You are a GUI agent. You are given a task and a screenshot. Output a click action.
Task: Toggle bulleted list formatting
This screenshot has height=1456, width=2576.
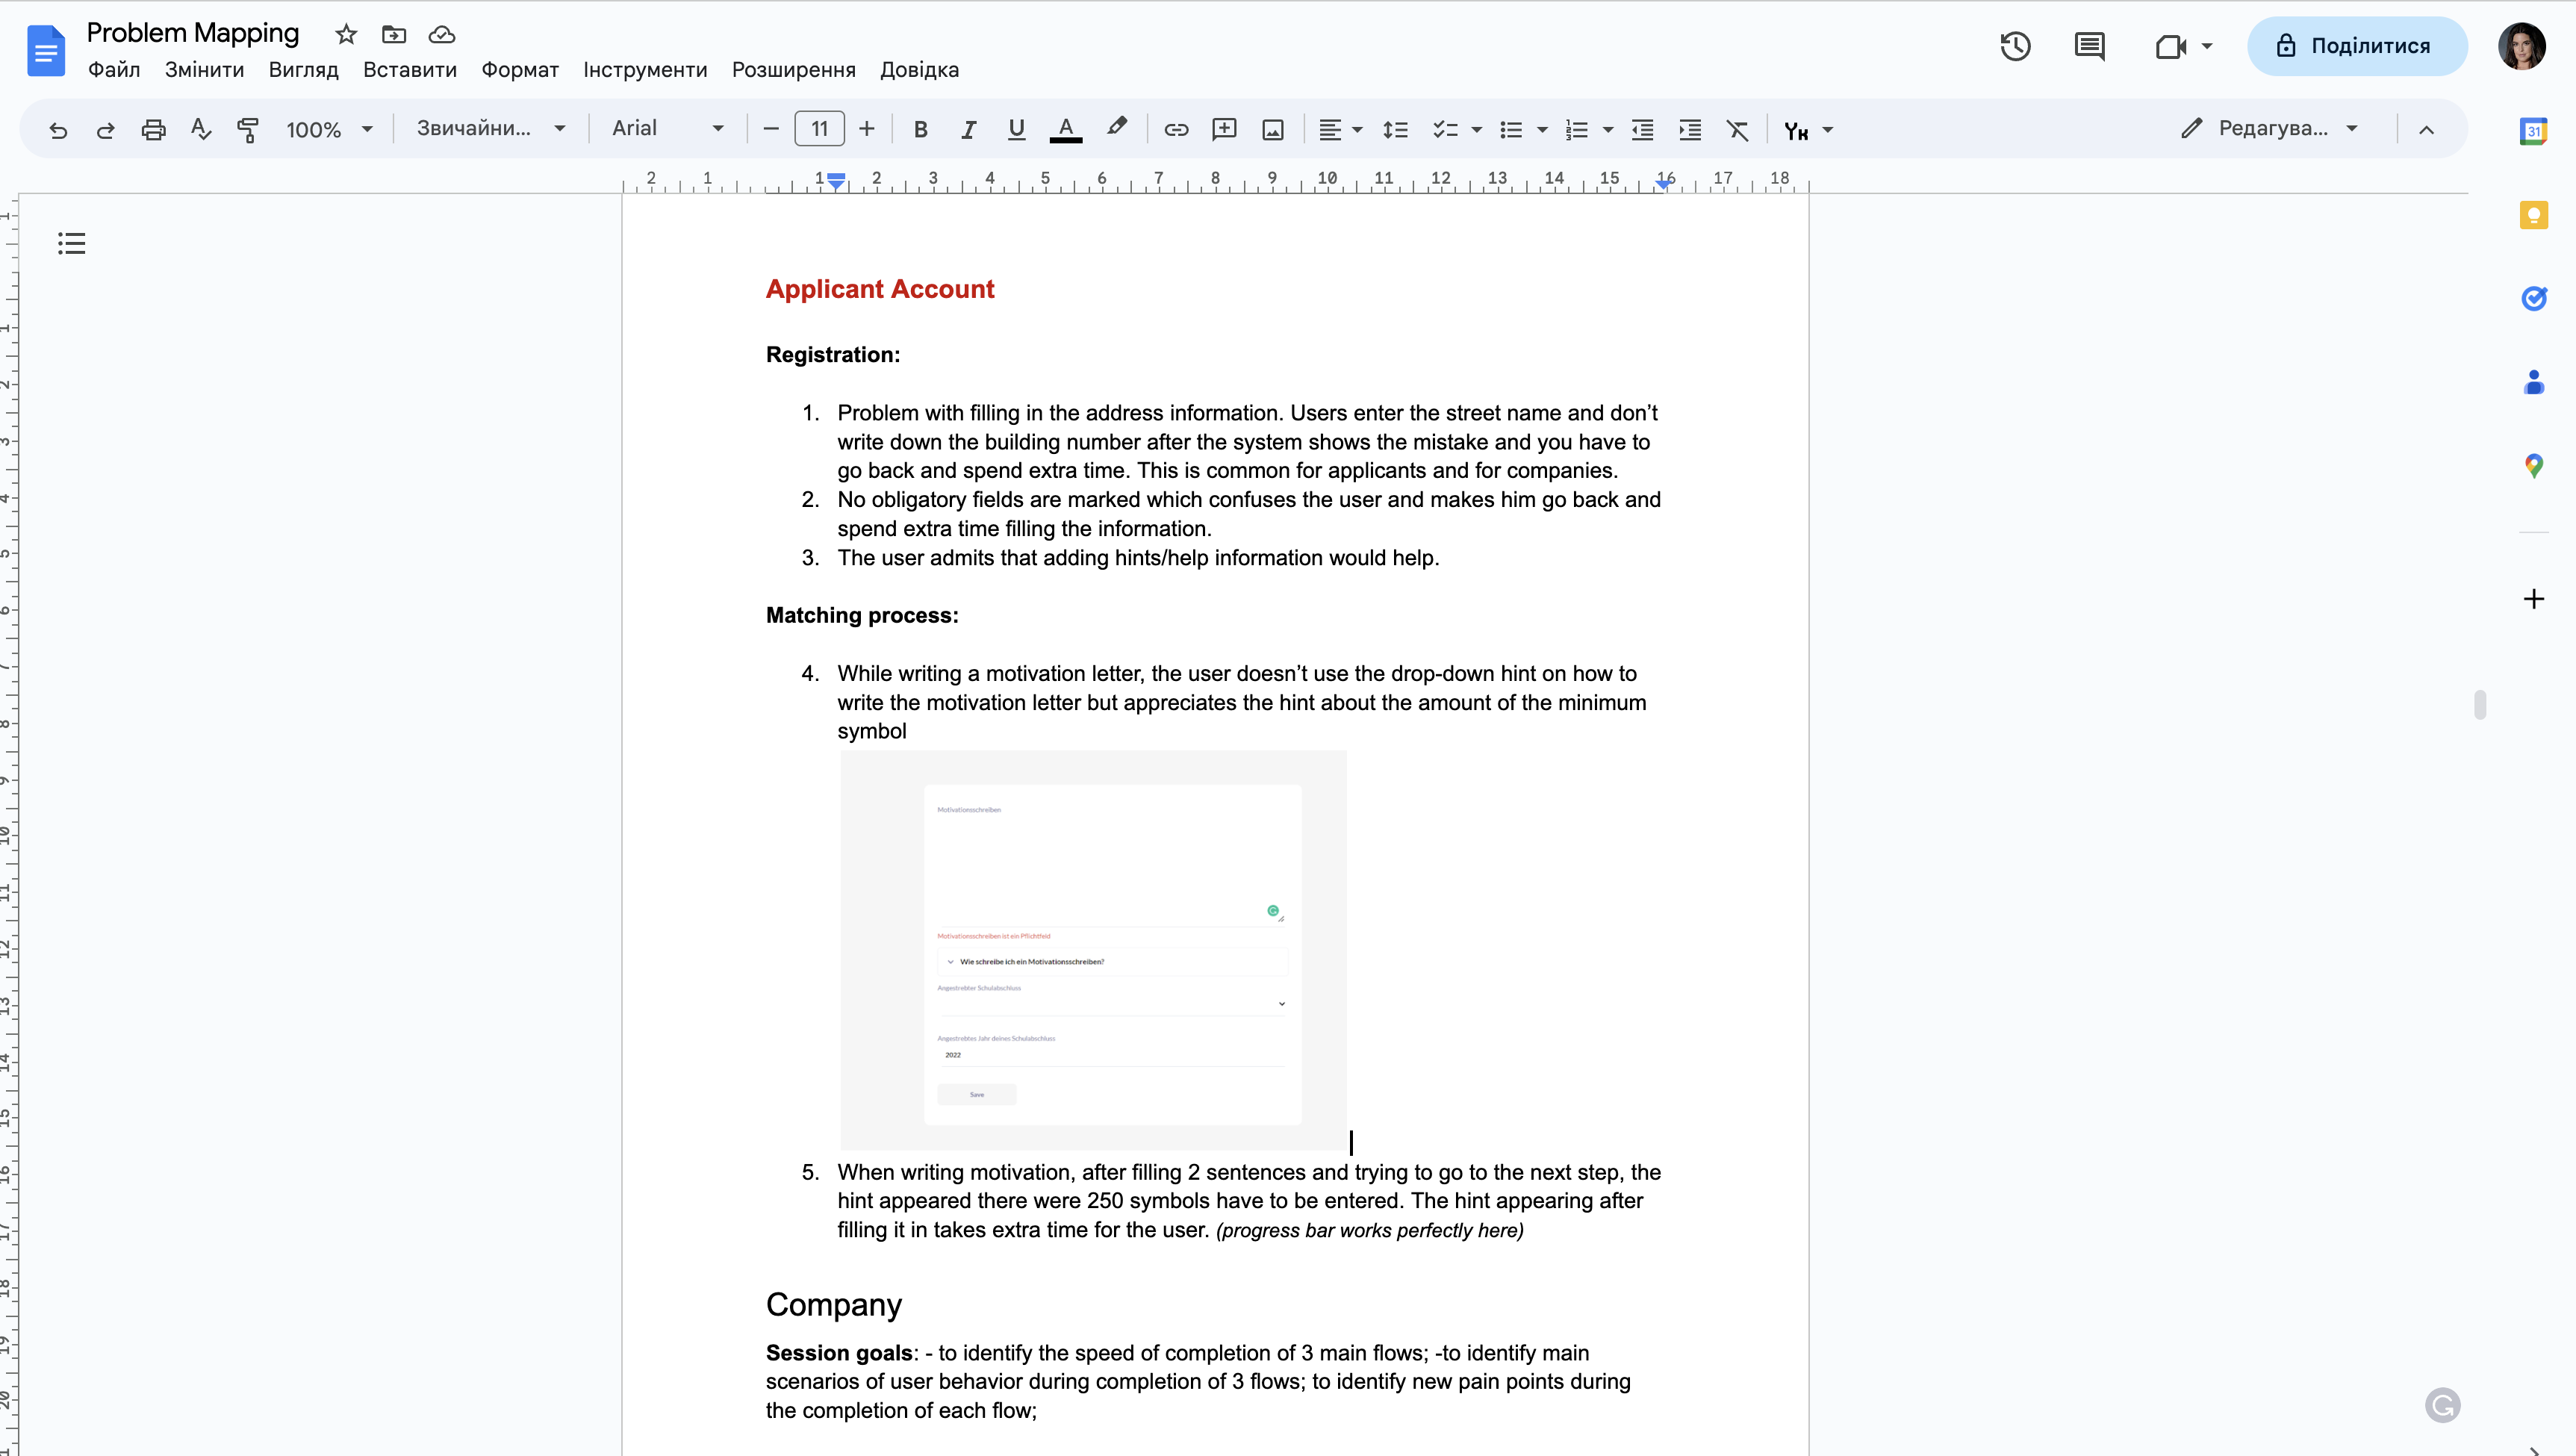(x=1511, y=130)
